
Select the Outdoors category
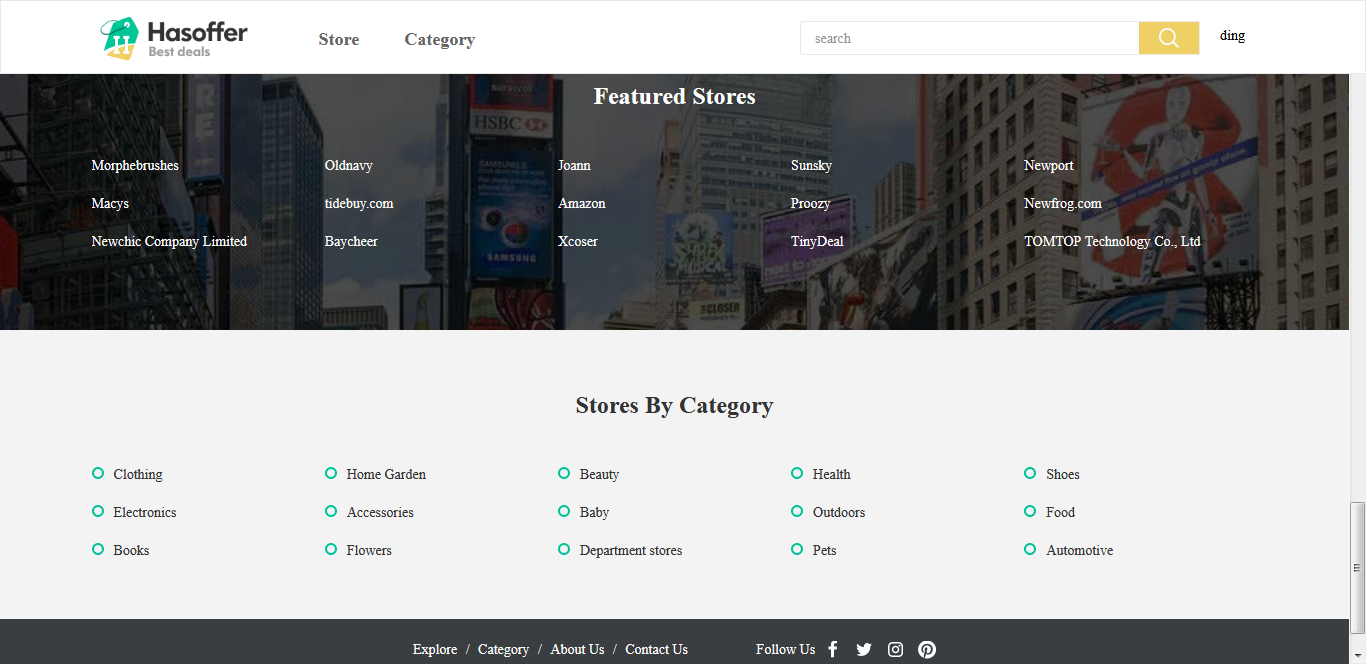tap(839, 512)
